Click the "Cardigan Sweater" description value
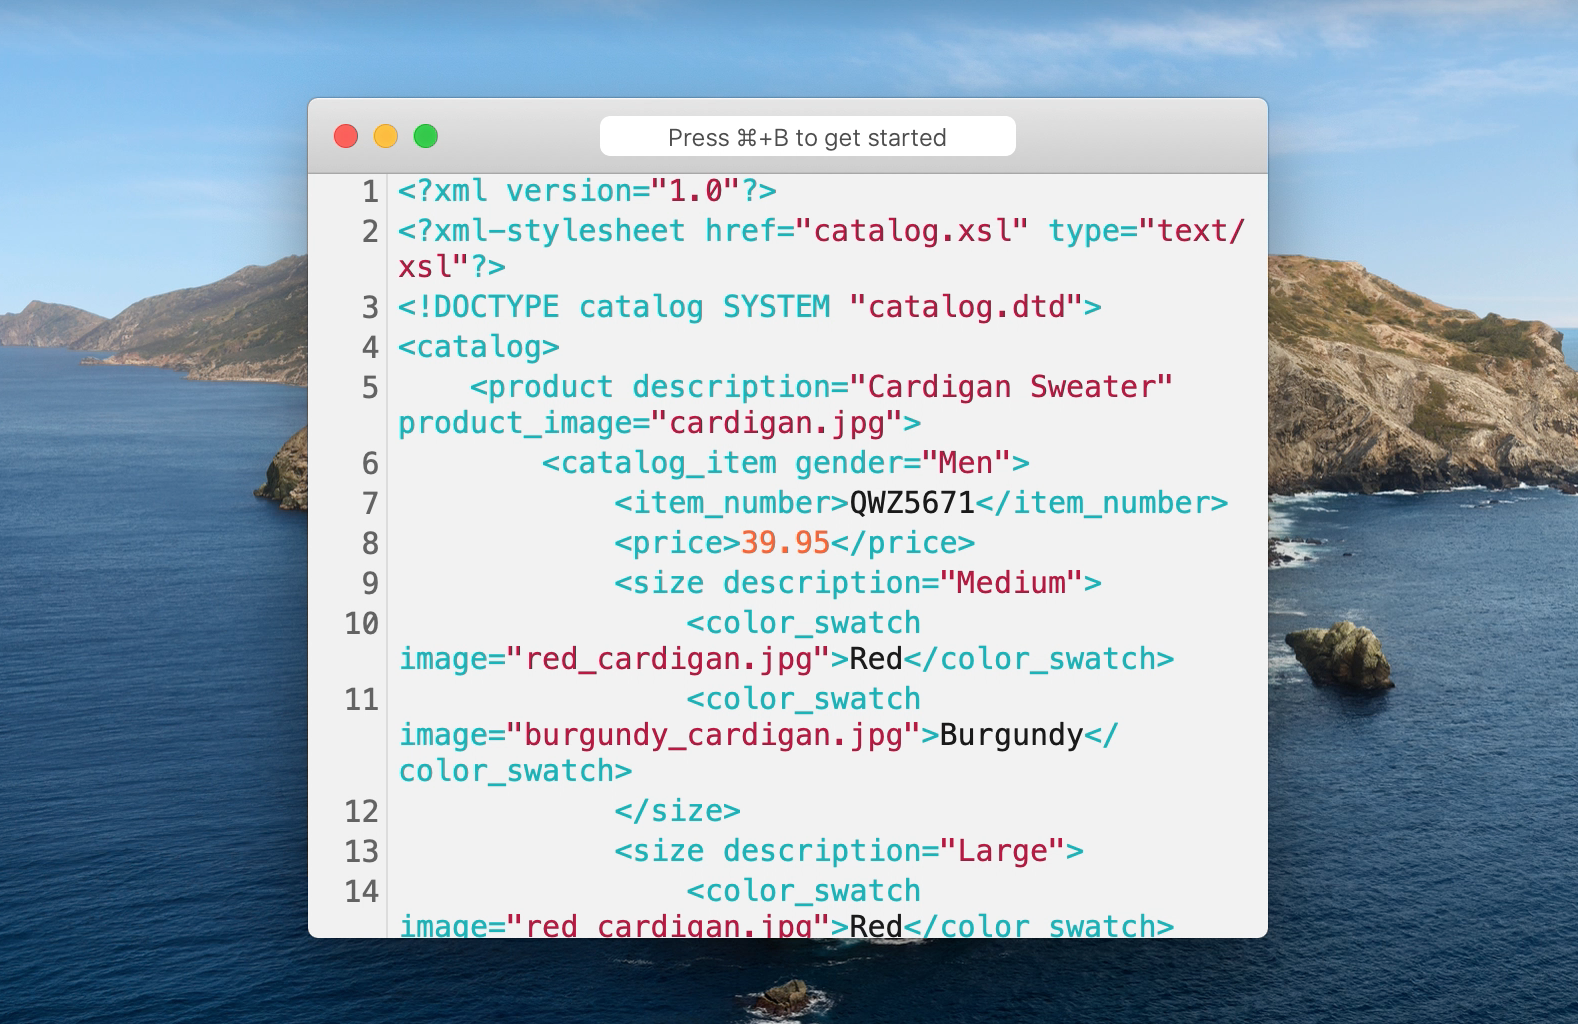The image size is (1578, 1024). tap(1011, 386)
